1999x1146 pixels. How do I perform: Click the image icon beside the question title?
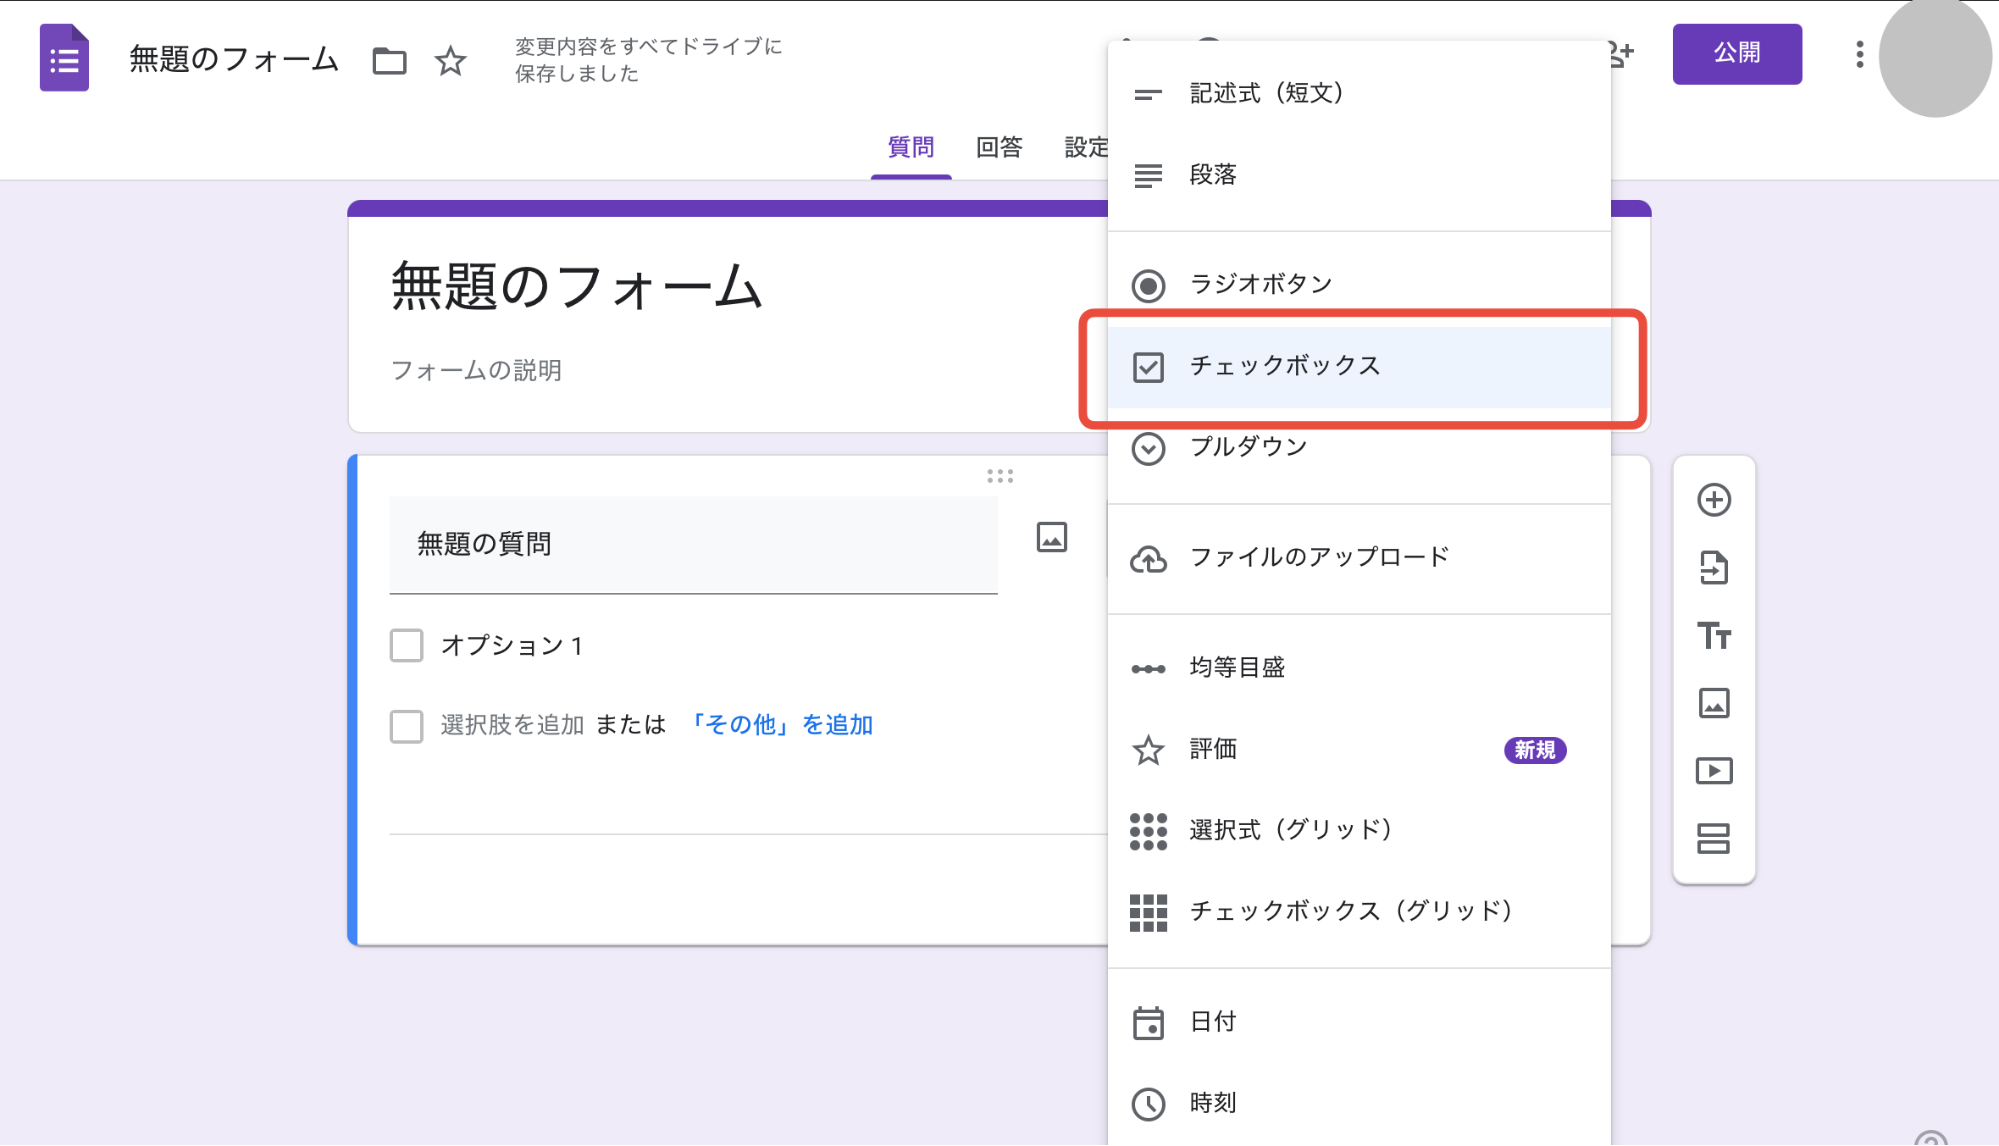pyautogui.click(x=1051, y=537)
